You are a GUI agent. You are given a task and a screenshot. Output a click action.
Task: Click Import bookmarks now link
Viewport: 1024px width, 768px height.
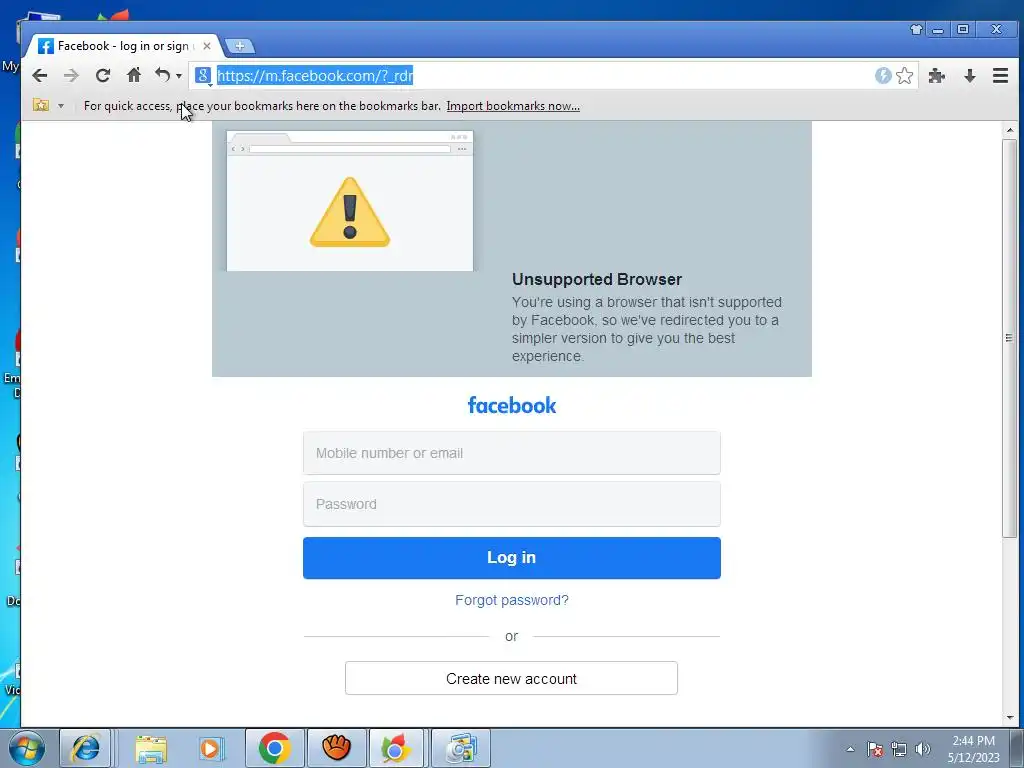pos(513,106)
